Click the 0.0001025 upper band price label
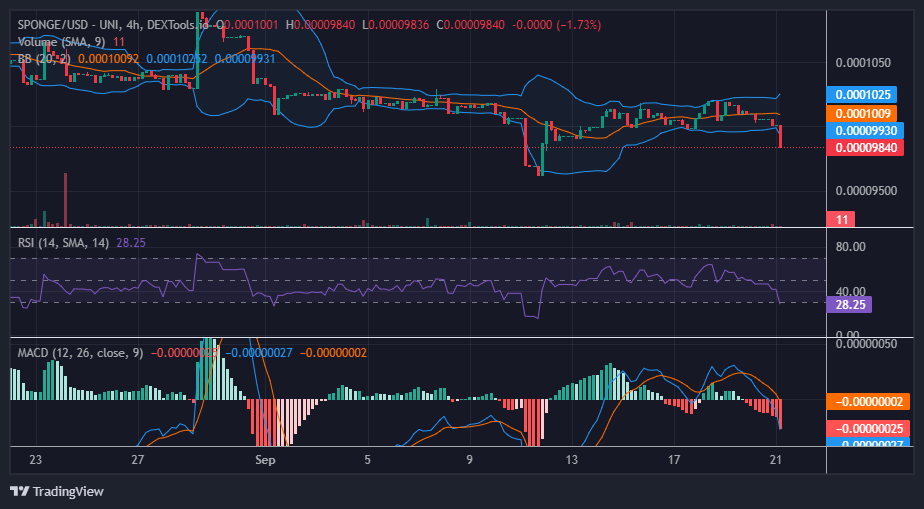 [861, 94]
